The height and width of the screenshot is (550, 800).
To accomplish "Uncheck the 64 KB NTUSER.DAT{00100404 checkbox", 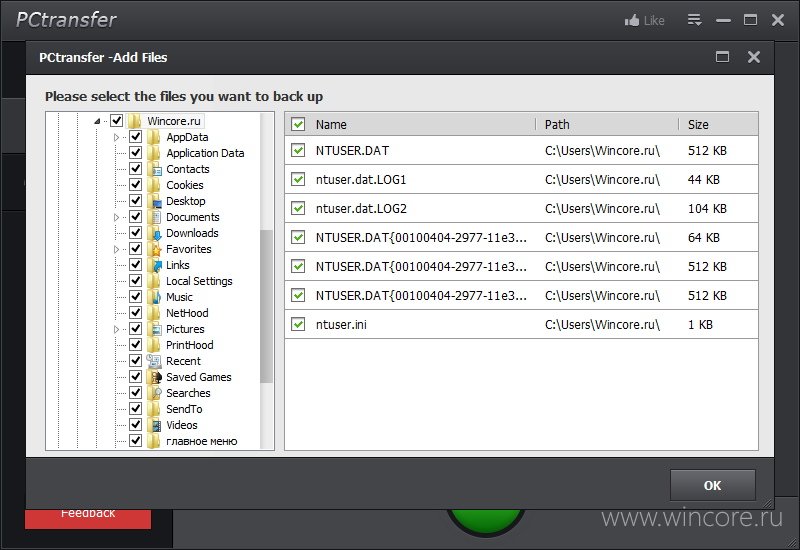I will 298,237.
